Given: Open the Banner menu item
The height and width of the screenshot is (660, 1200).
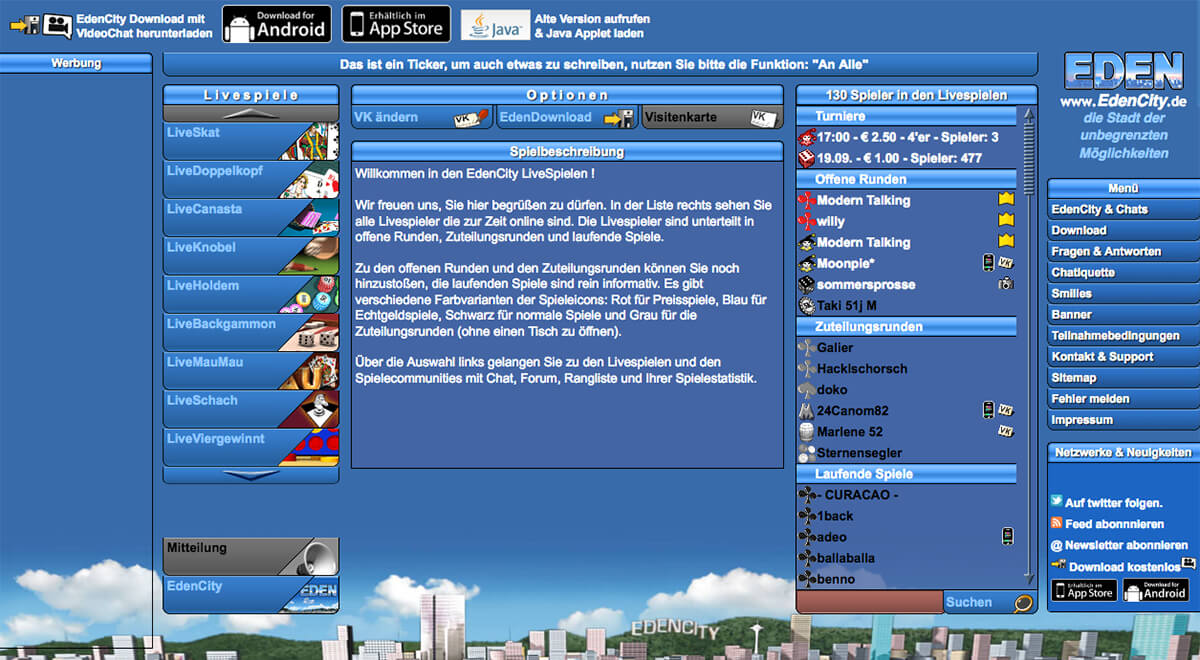Looking at the screenshot, I should [x=1123, y=314].
